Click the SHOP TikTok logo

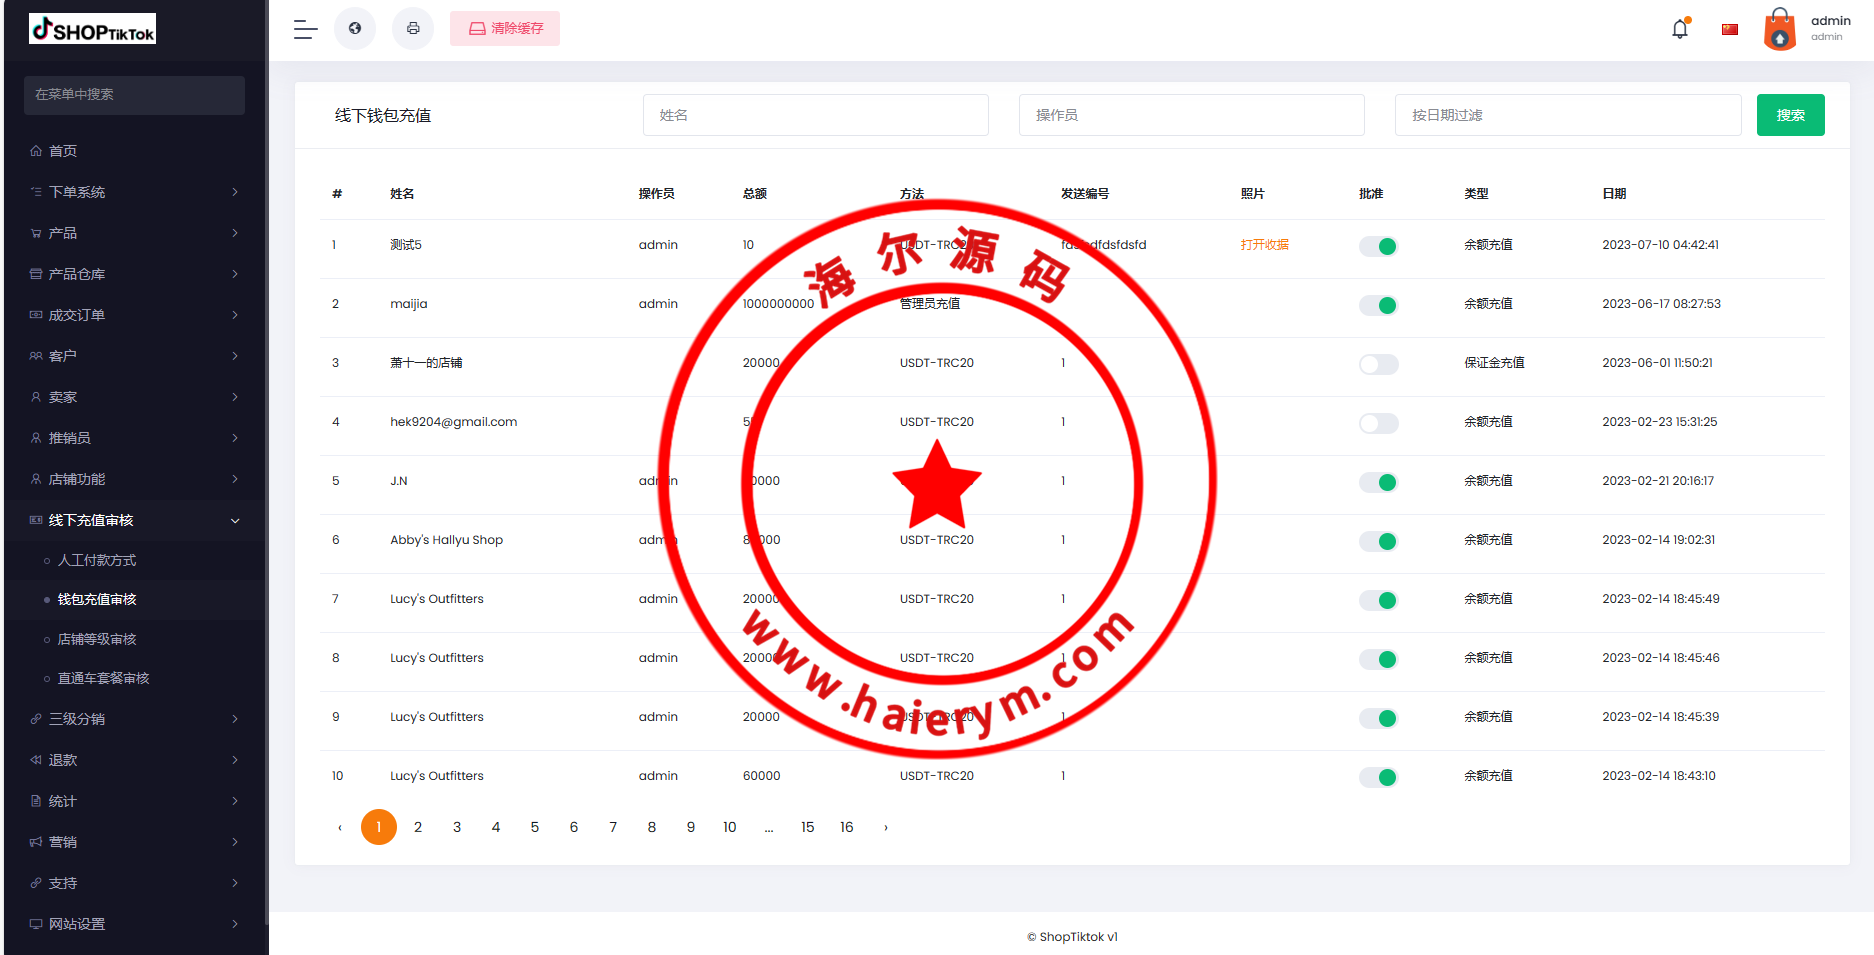click(93, 29)
